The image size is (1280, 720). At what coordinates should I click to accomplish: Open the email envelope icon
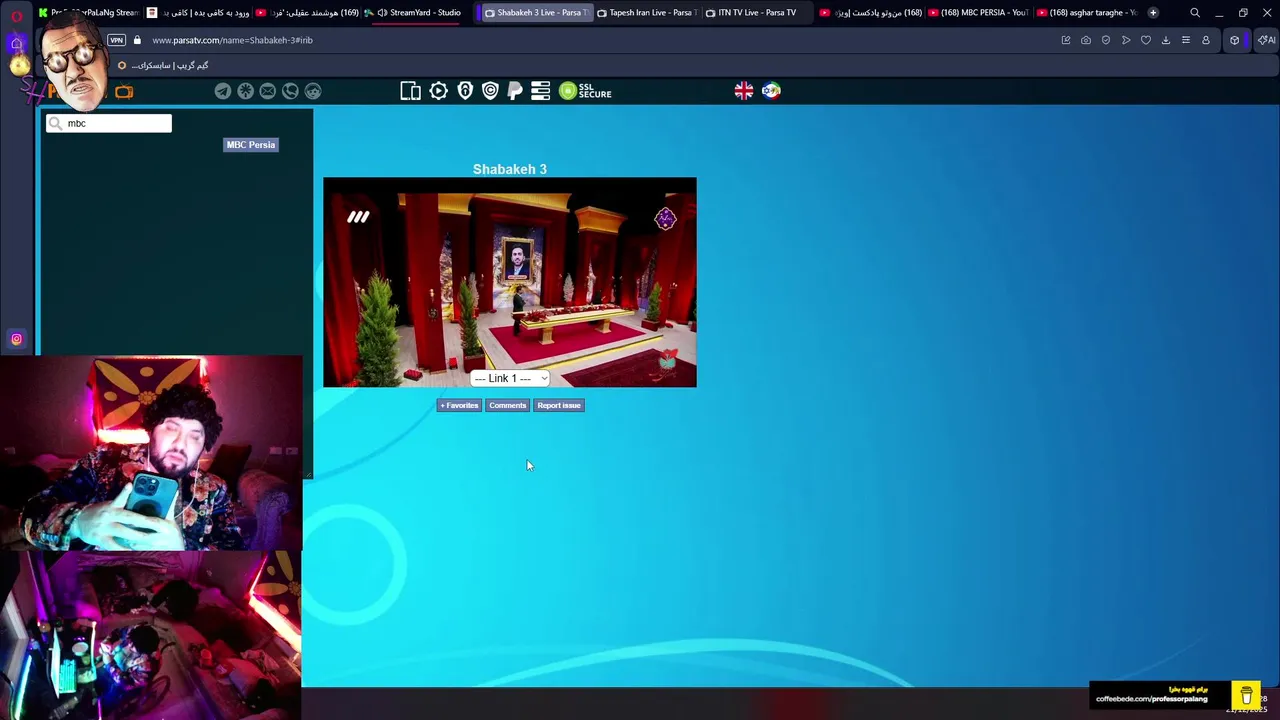click(268, 91)
